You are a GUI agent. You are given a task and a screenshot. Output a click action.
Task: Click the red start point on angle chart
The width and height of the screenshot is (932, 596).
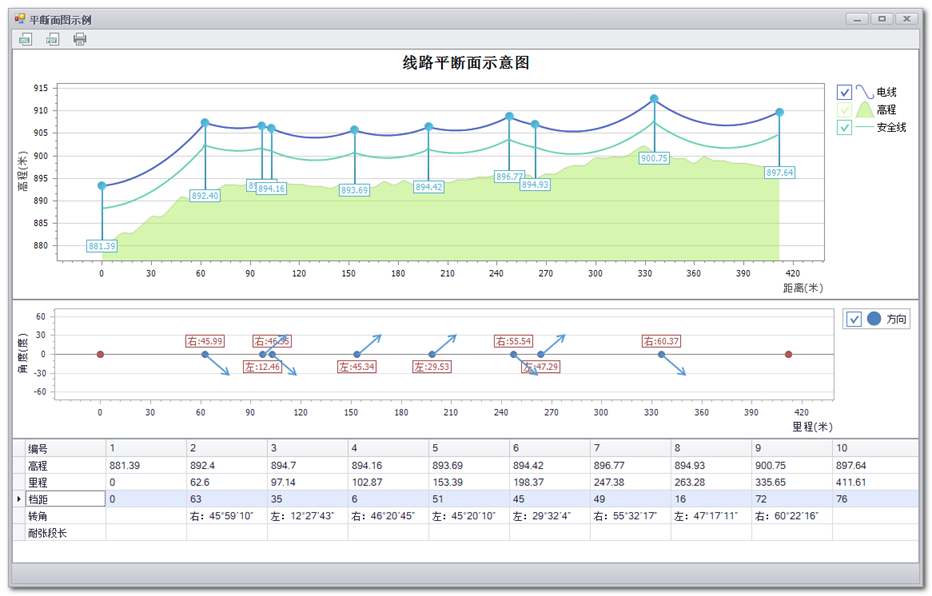coord(100,355)
